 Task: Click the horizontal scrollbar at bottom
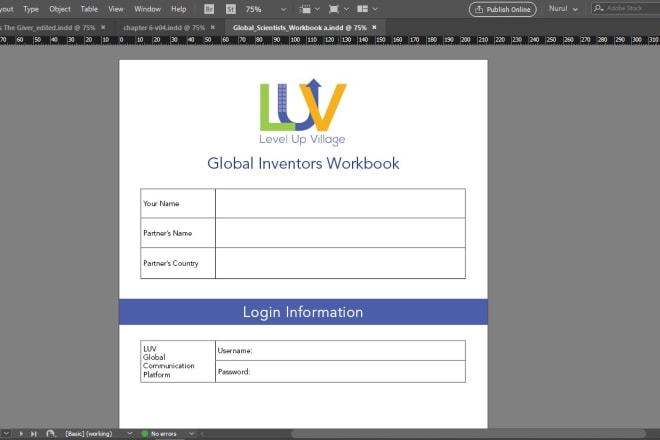click(x=468, y=433)
